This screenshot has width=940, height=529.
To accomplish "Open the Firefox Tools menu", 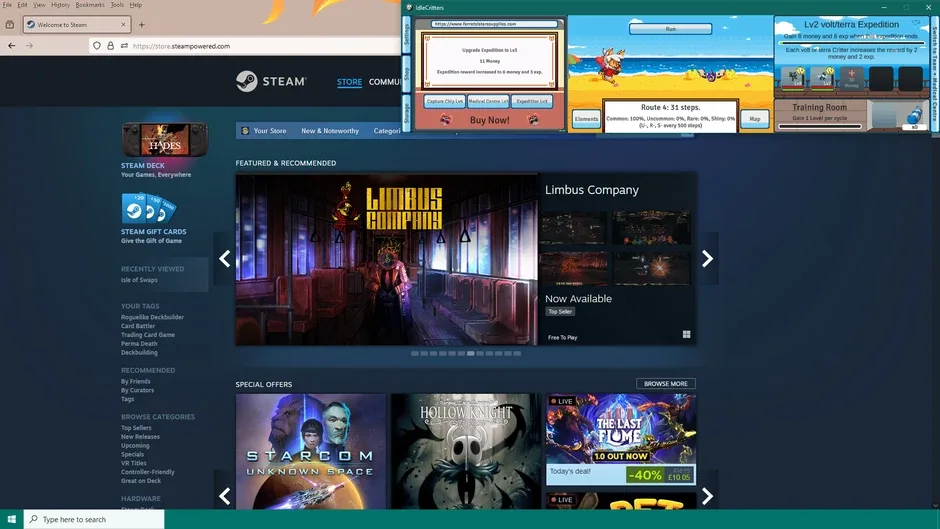I will click(117, 5).
